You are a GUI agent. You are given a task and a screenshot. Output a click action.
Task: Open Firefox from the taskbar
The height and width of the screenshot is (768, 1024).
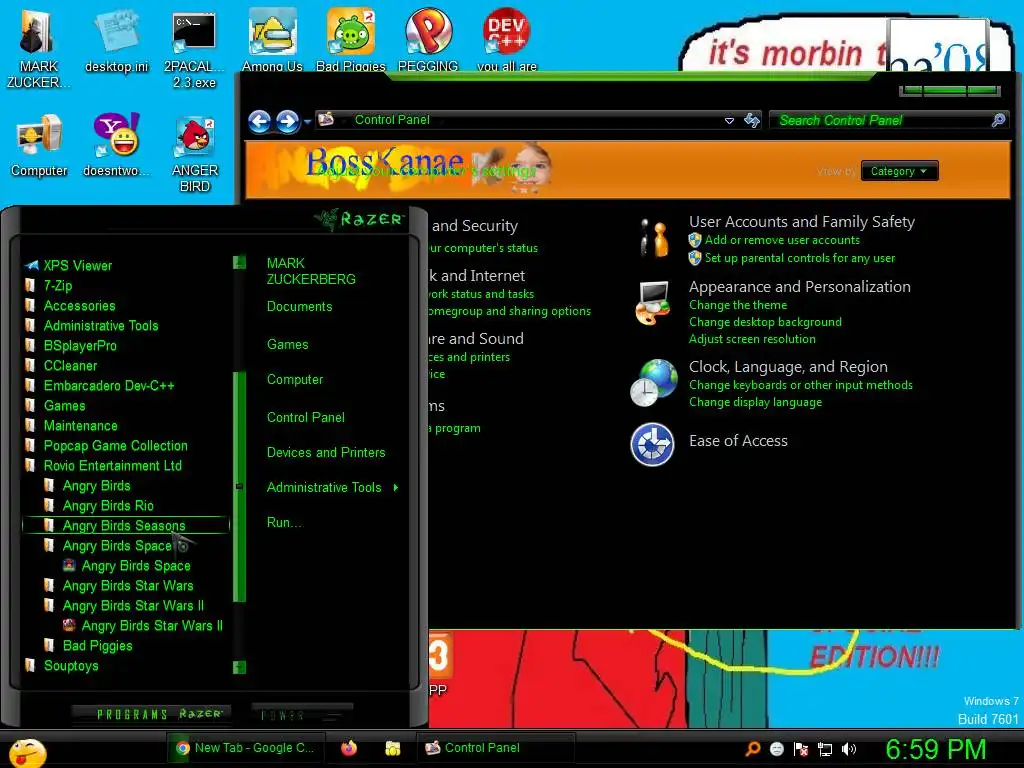349,748
